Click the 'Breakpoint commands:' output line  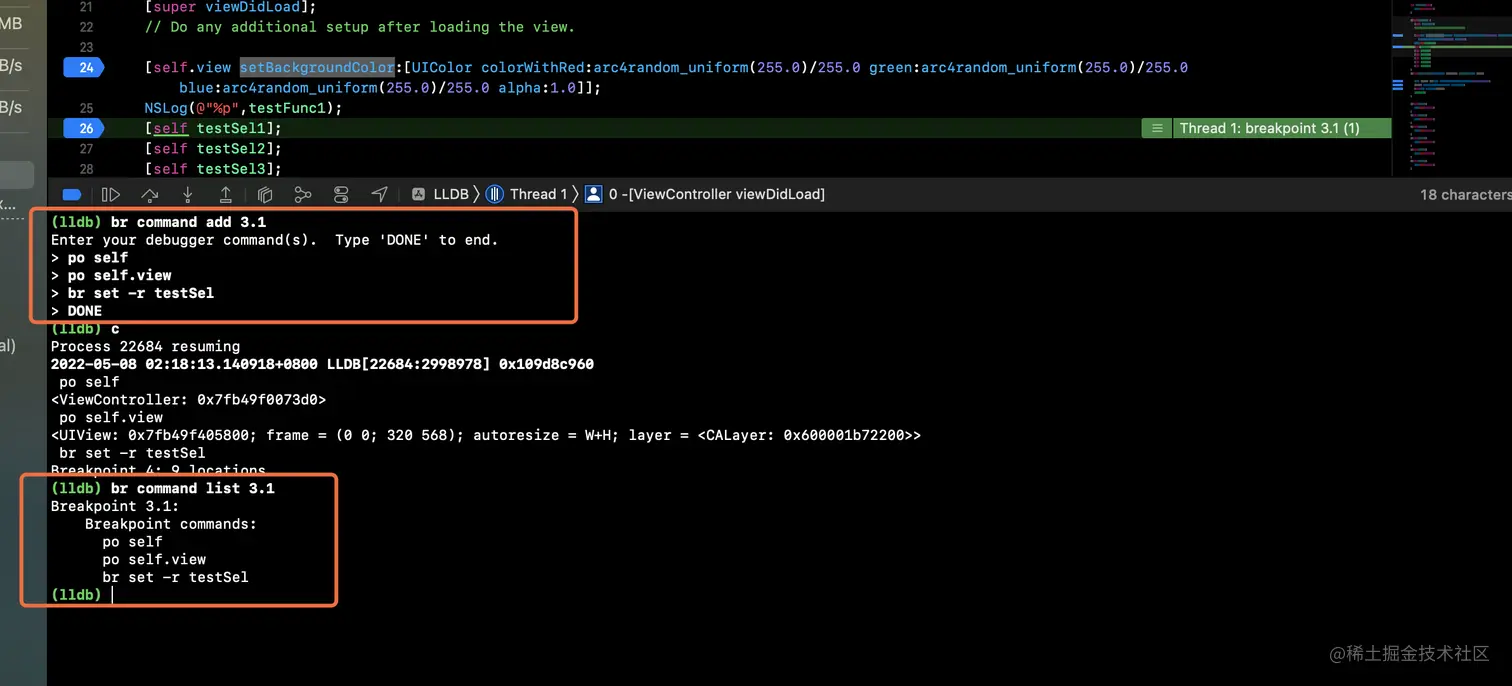[171, 524]
